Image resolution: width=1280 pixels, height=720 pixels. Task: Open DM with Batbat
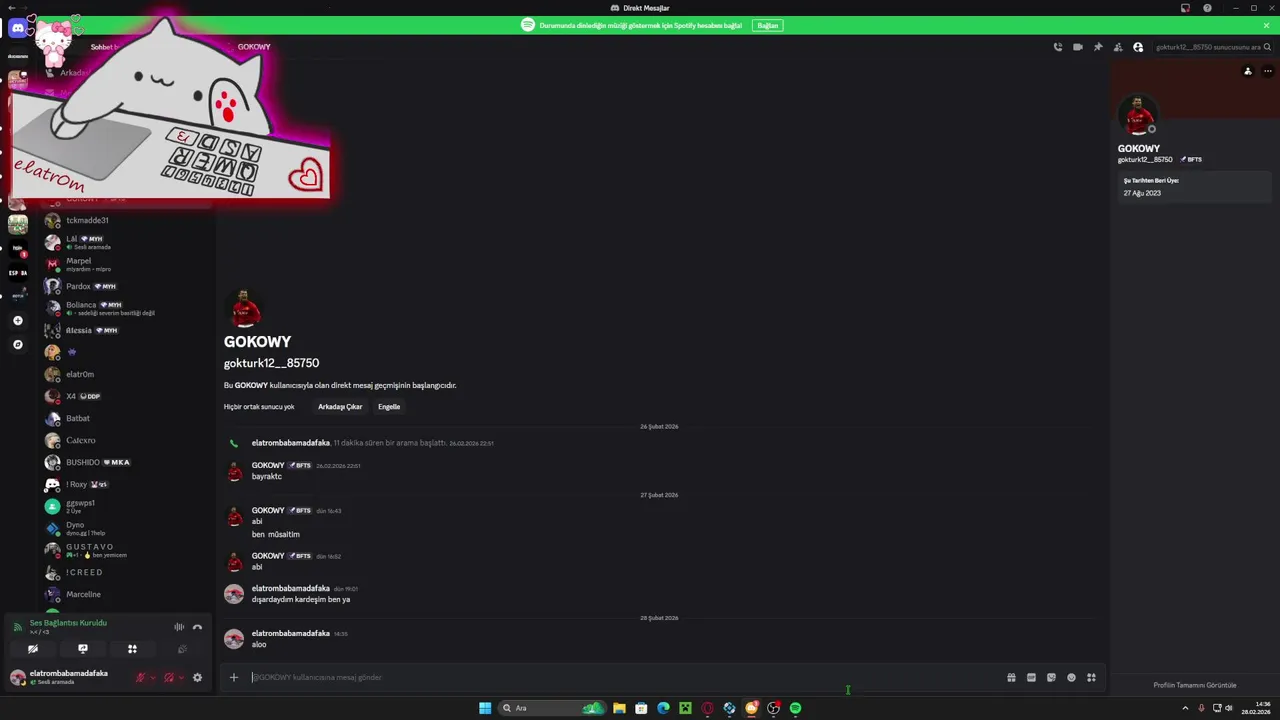[128, 418]
